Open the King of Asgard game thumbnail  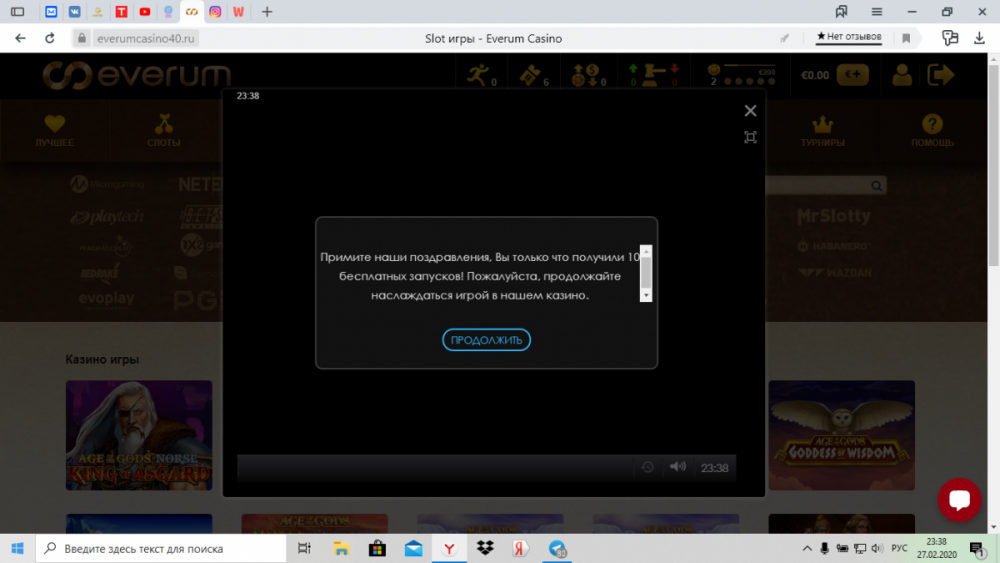click(139, 435)
